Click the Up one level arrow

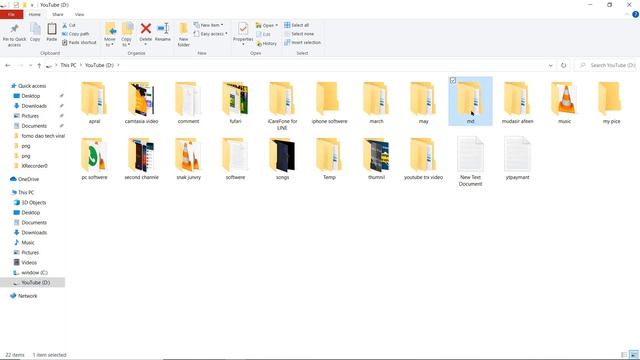(39, 65)
